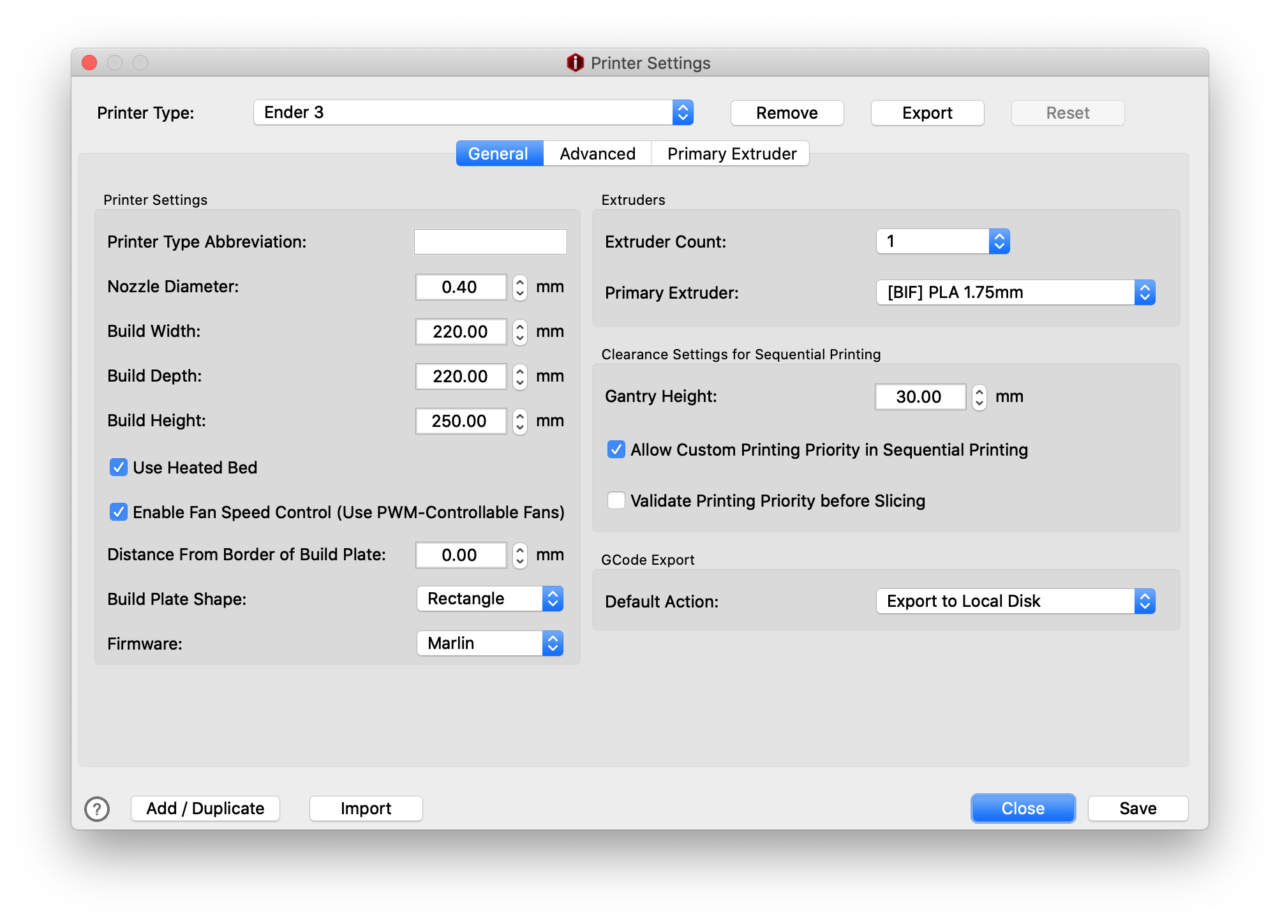Click the Printer Type Abbreviation field
The height and width of the screenshot is (924, 1280).
490,242
